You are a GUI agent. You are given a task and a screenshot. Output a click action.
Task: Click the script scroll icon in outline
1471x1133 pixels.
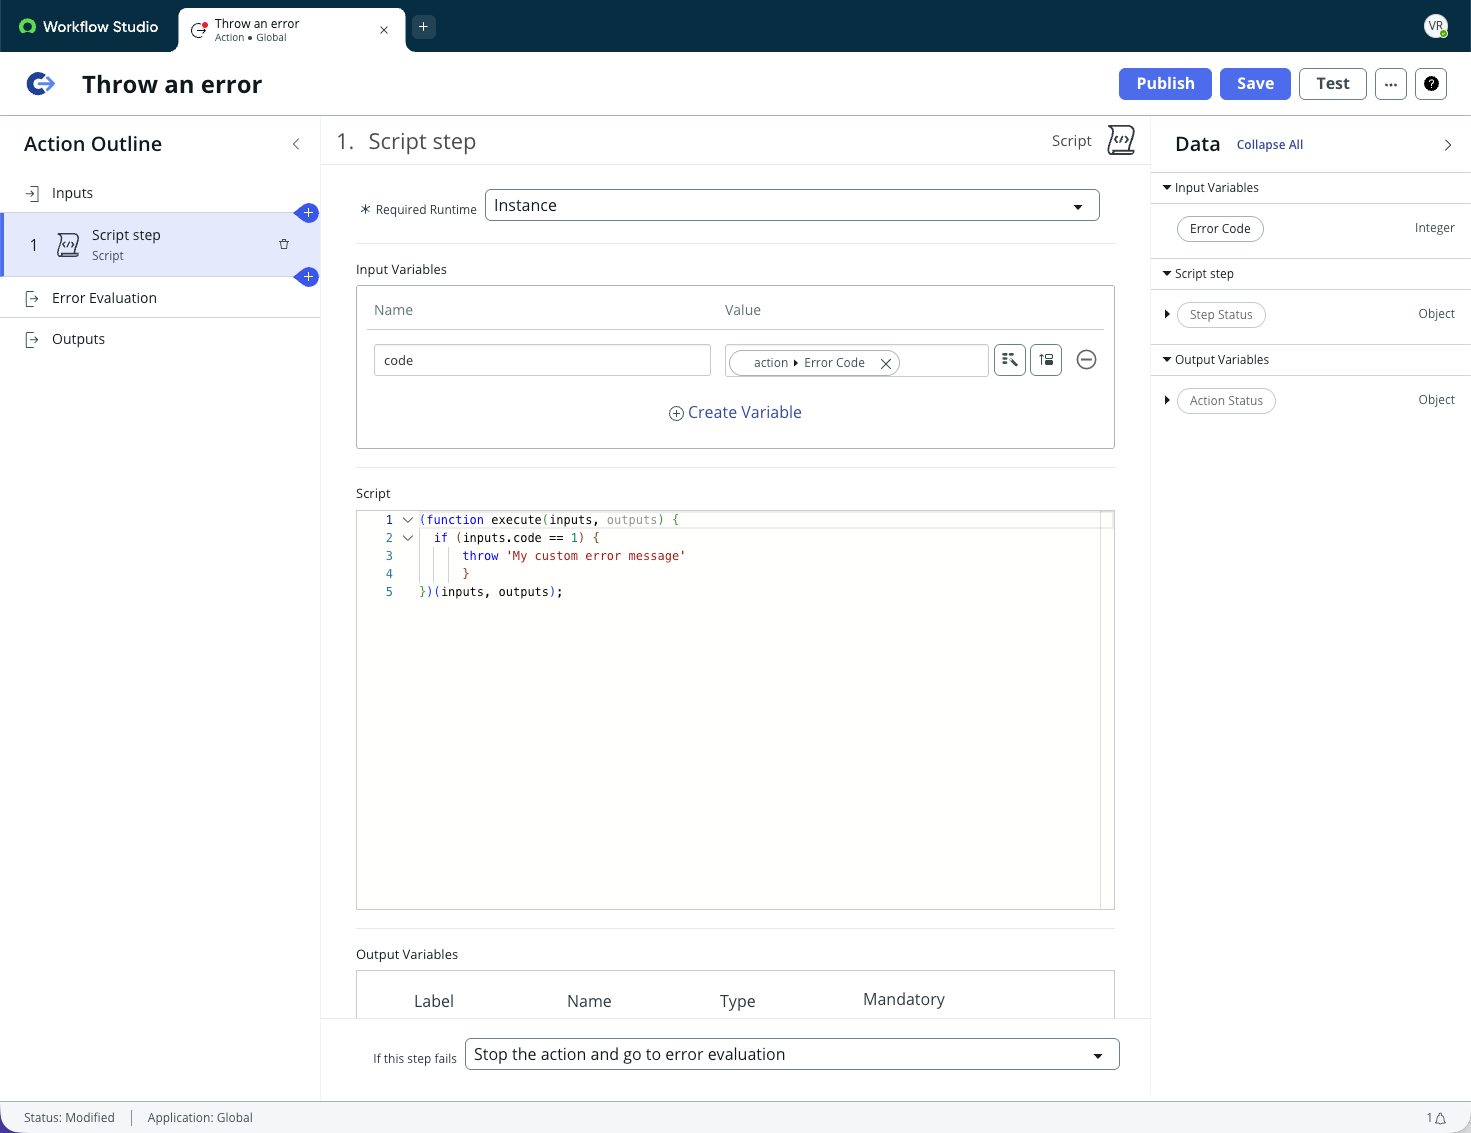click(68, 245)
